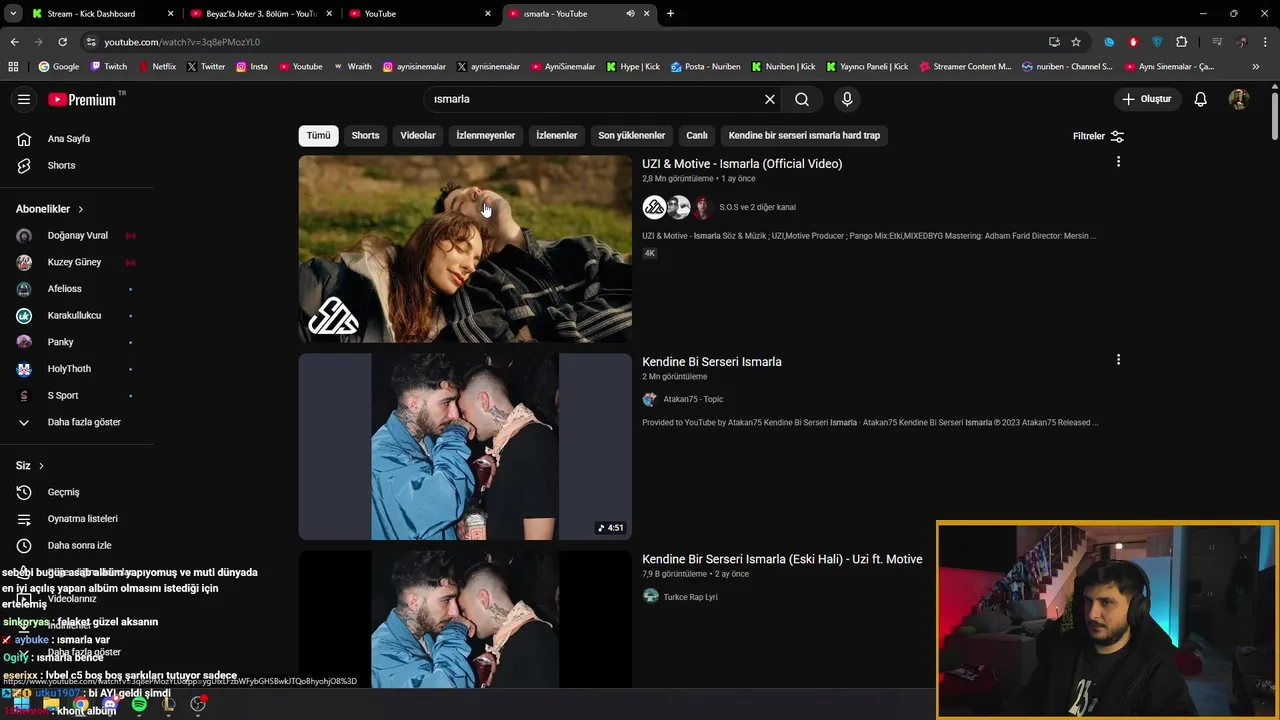Mute the ısmarla tab audio
The width and height of the screenshot is (1280, 720).
(x=630, y=14)
